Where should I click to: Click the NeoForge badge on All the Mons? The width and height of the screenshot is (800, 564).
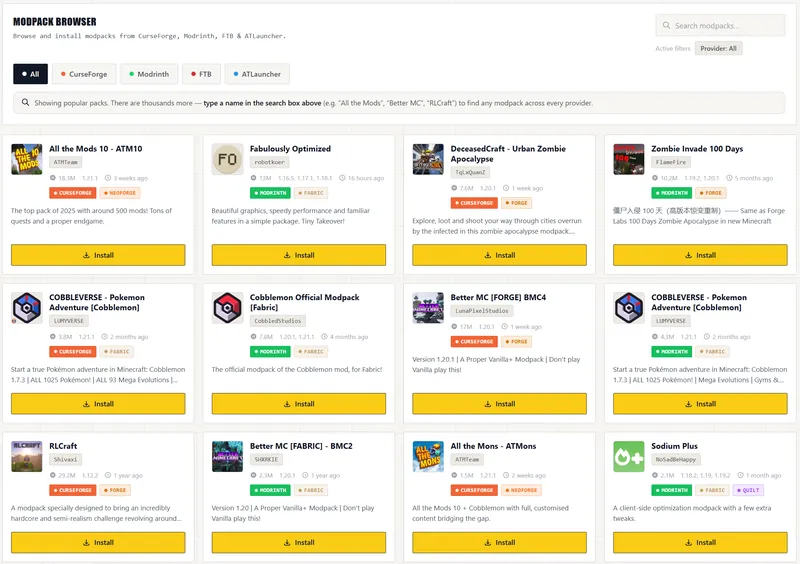(521, 491)
